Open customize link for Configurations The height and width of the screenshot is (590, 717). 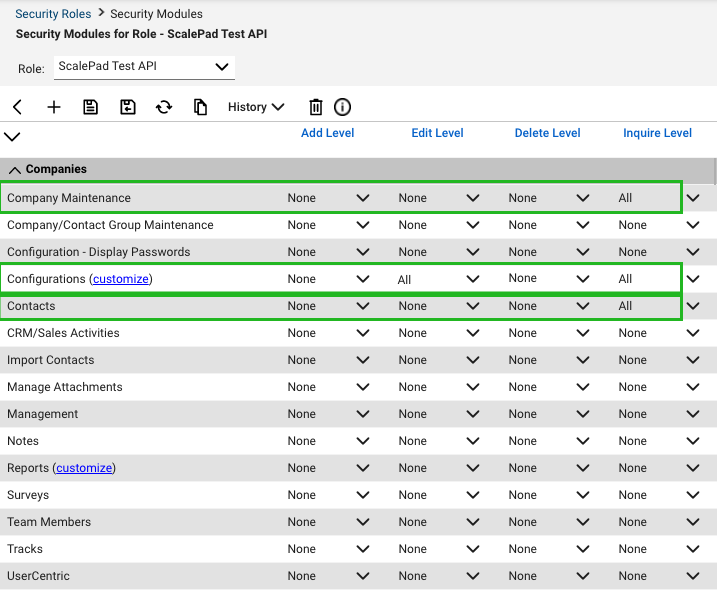tap(121, 279)
